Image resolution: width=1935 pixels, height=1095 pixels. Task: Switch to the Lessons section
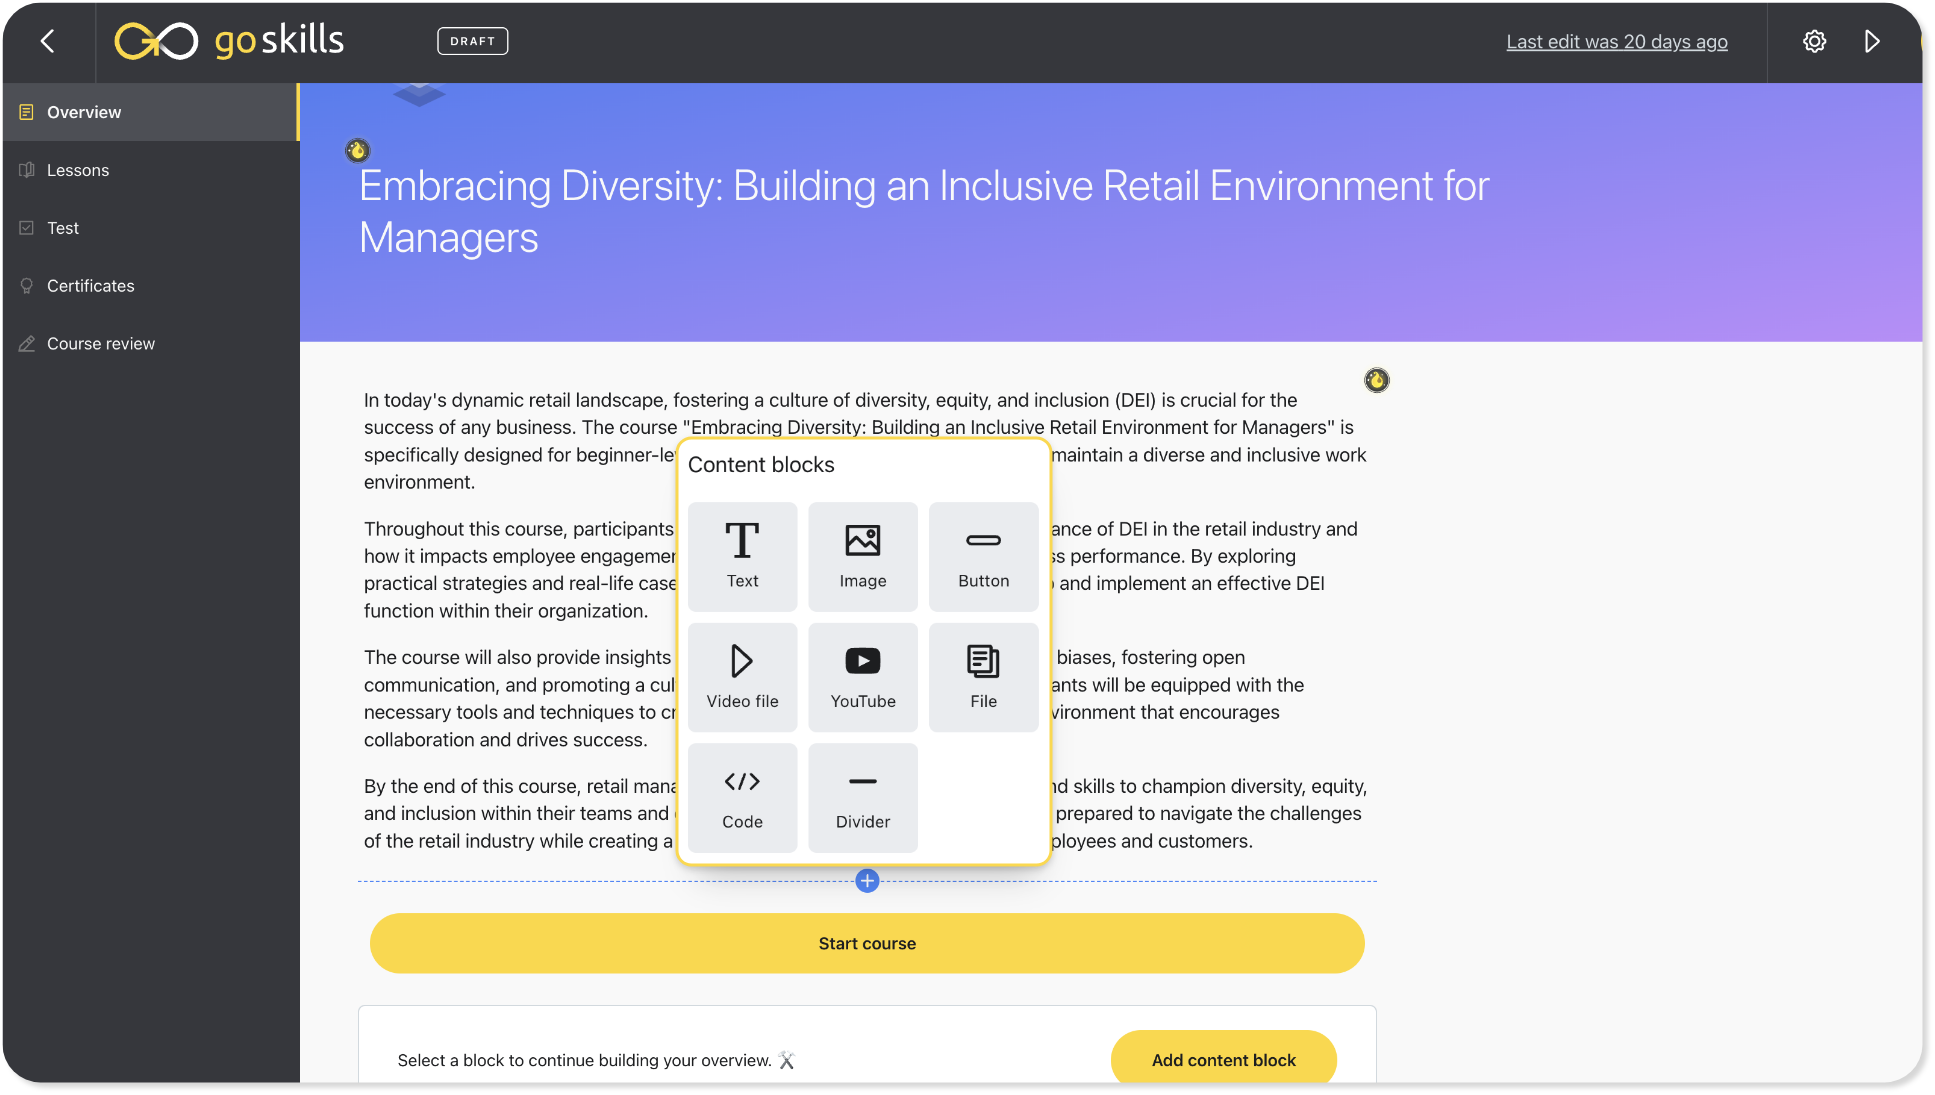point(78,170)
